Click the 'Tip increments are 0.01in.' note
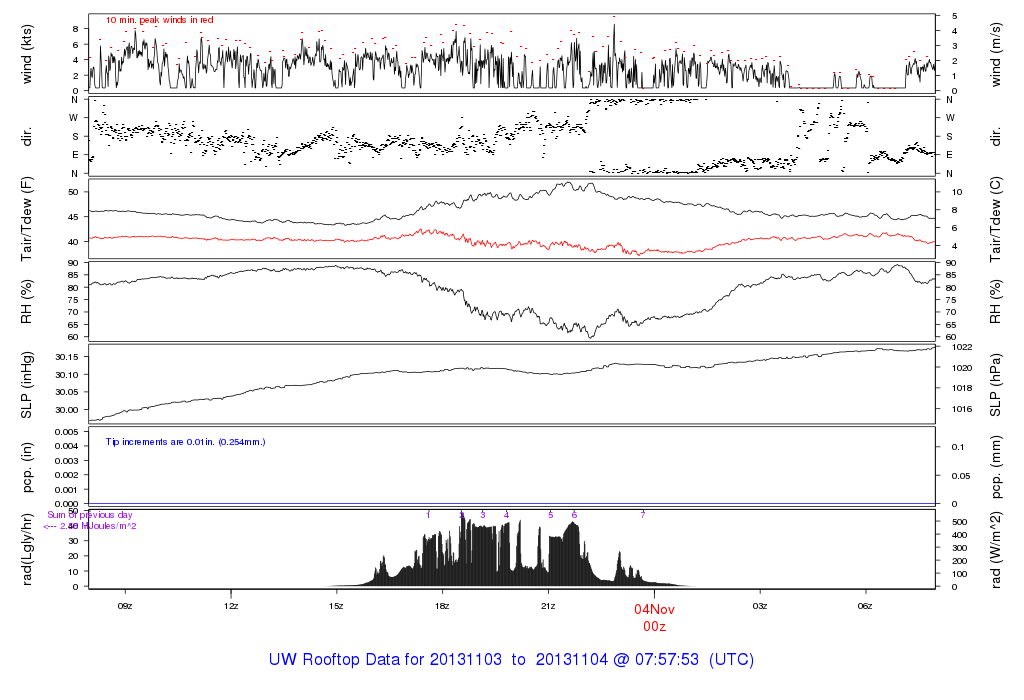The height and width of the screenshot is (700, 1024). click(185, 441)
